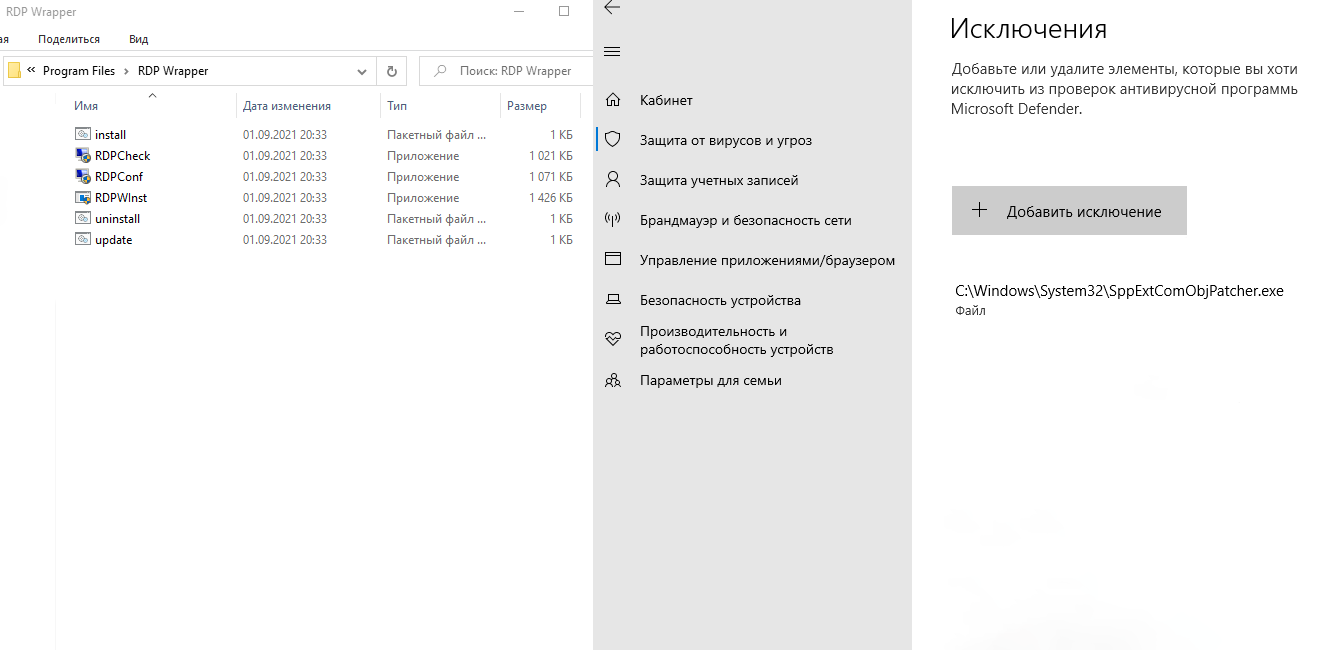Select the uninstall file name
1317x650 pixels.
[117, 218]
